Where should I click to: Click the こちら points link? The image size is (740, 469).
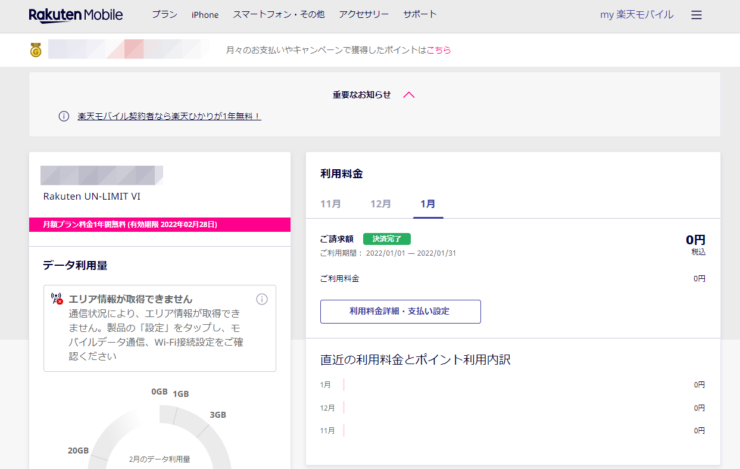438,50
